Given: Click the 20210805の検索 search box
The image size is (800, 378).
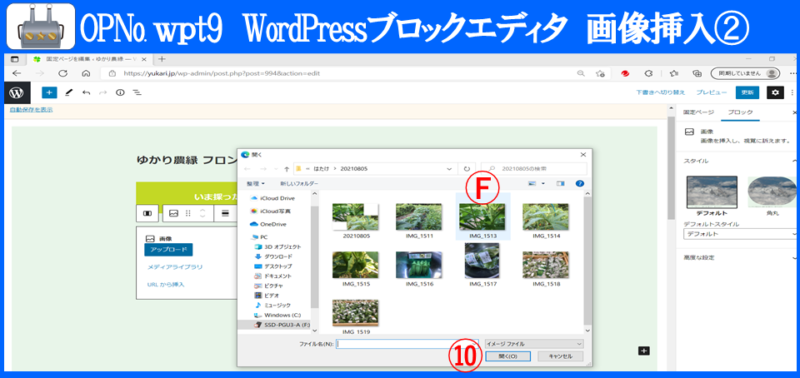Looking at the screenshot, I should [x=534, y=168].
